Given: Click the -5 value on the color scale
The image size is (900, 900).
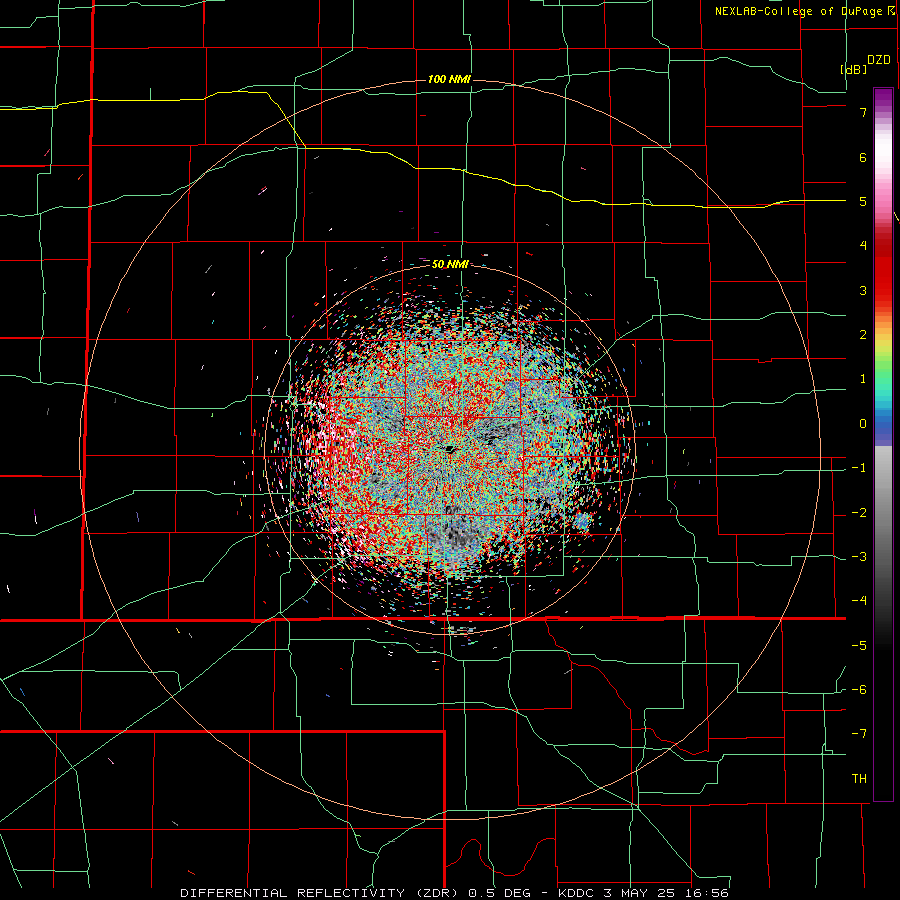Looking at the screenshot, I should coord(859,646).
